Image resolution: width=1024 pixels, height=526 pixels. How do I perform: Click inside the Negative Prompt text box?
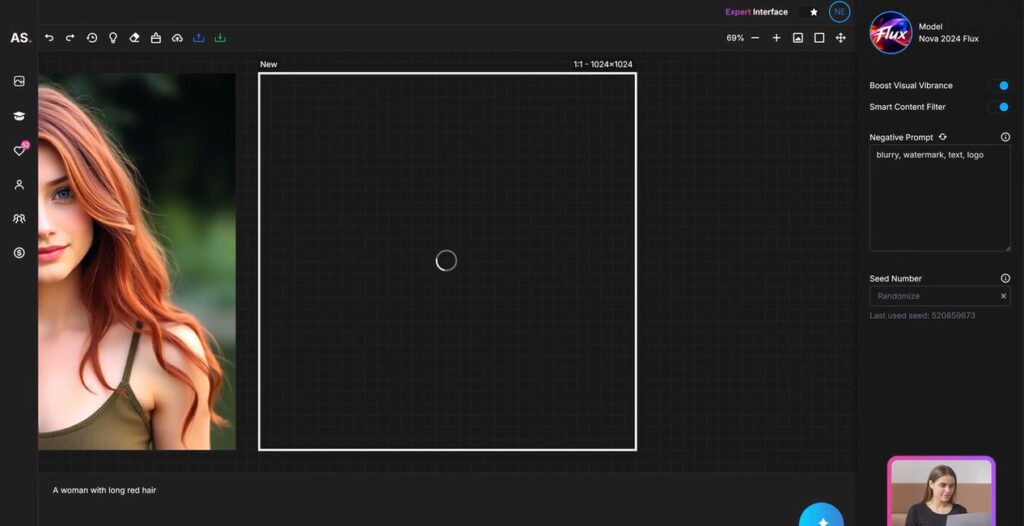coord(939,200)
